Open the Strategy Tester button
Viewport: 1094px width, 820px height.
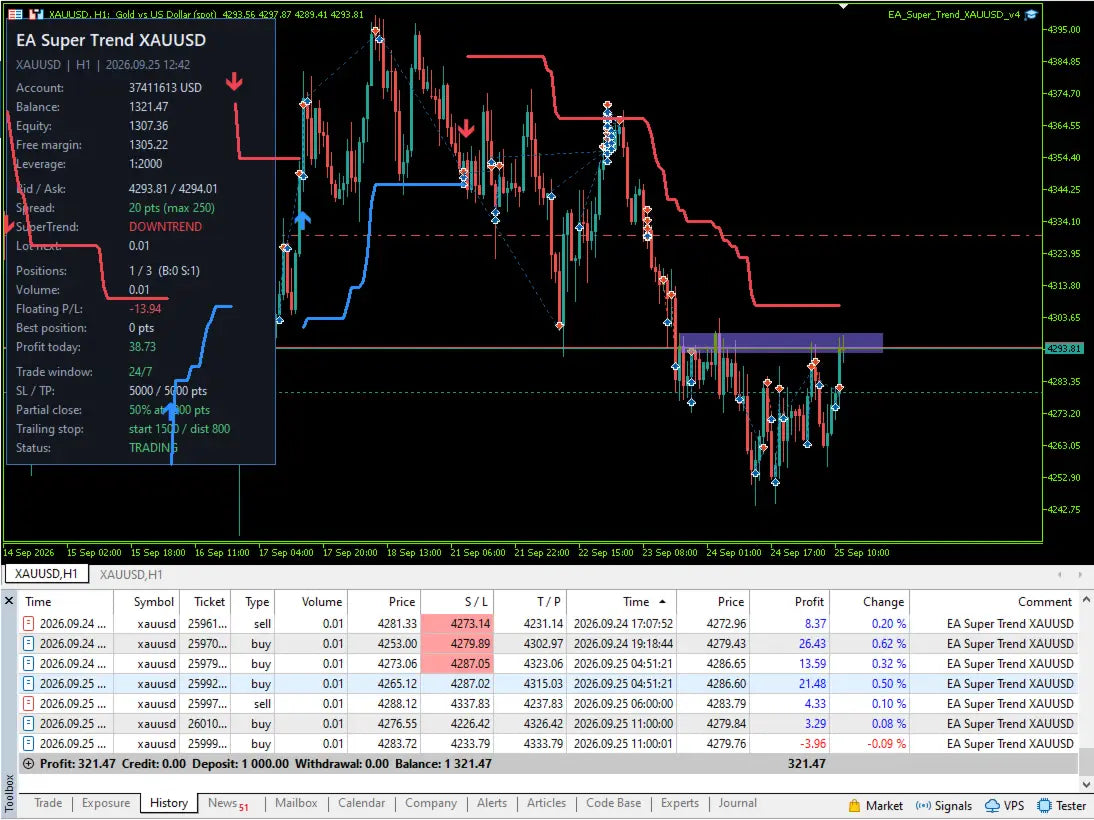pyautogui.click(x=1062, y=805)
